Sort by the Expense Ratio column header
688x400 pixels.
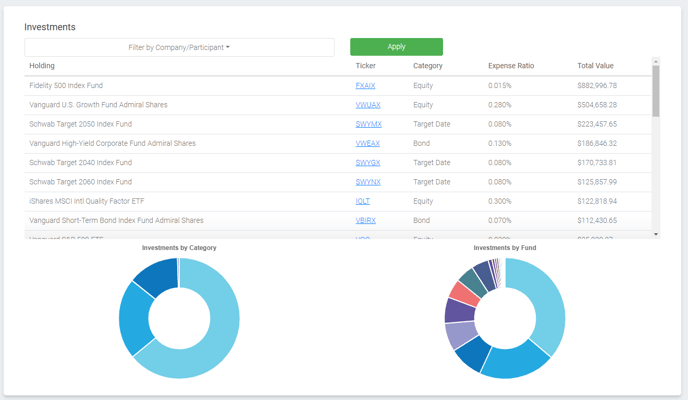click(510, 66)
